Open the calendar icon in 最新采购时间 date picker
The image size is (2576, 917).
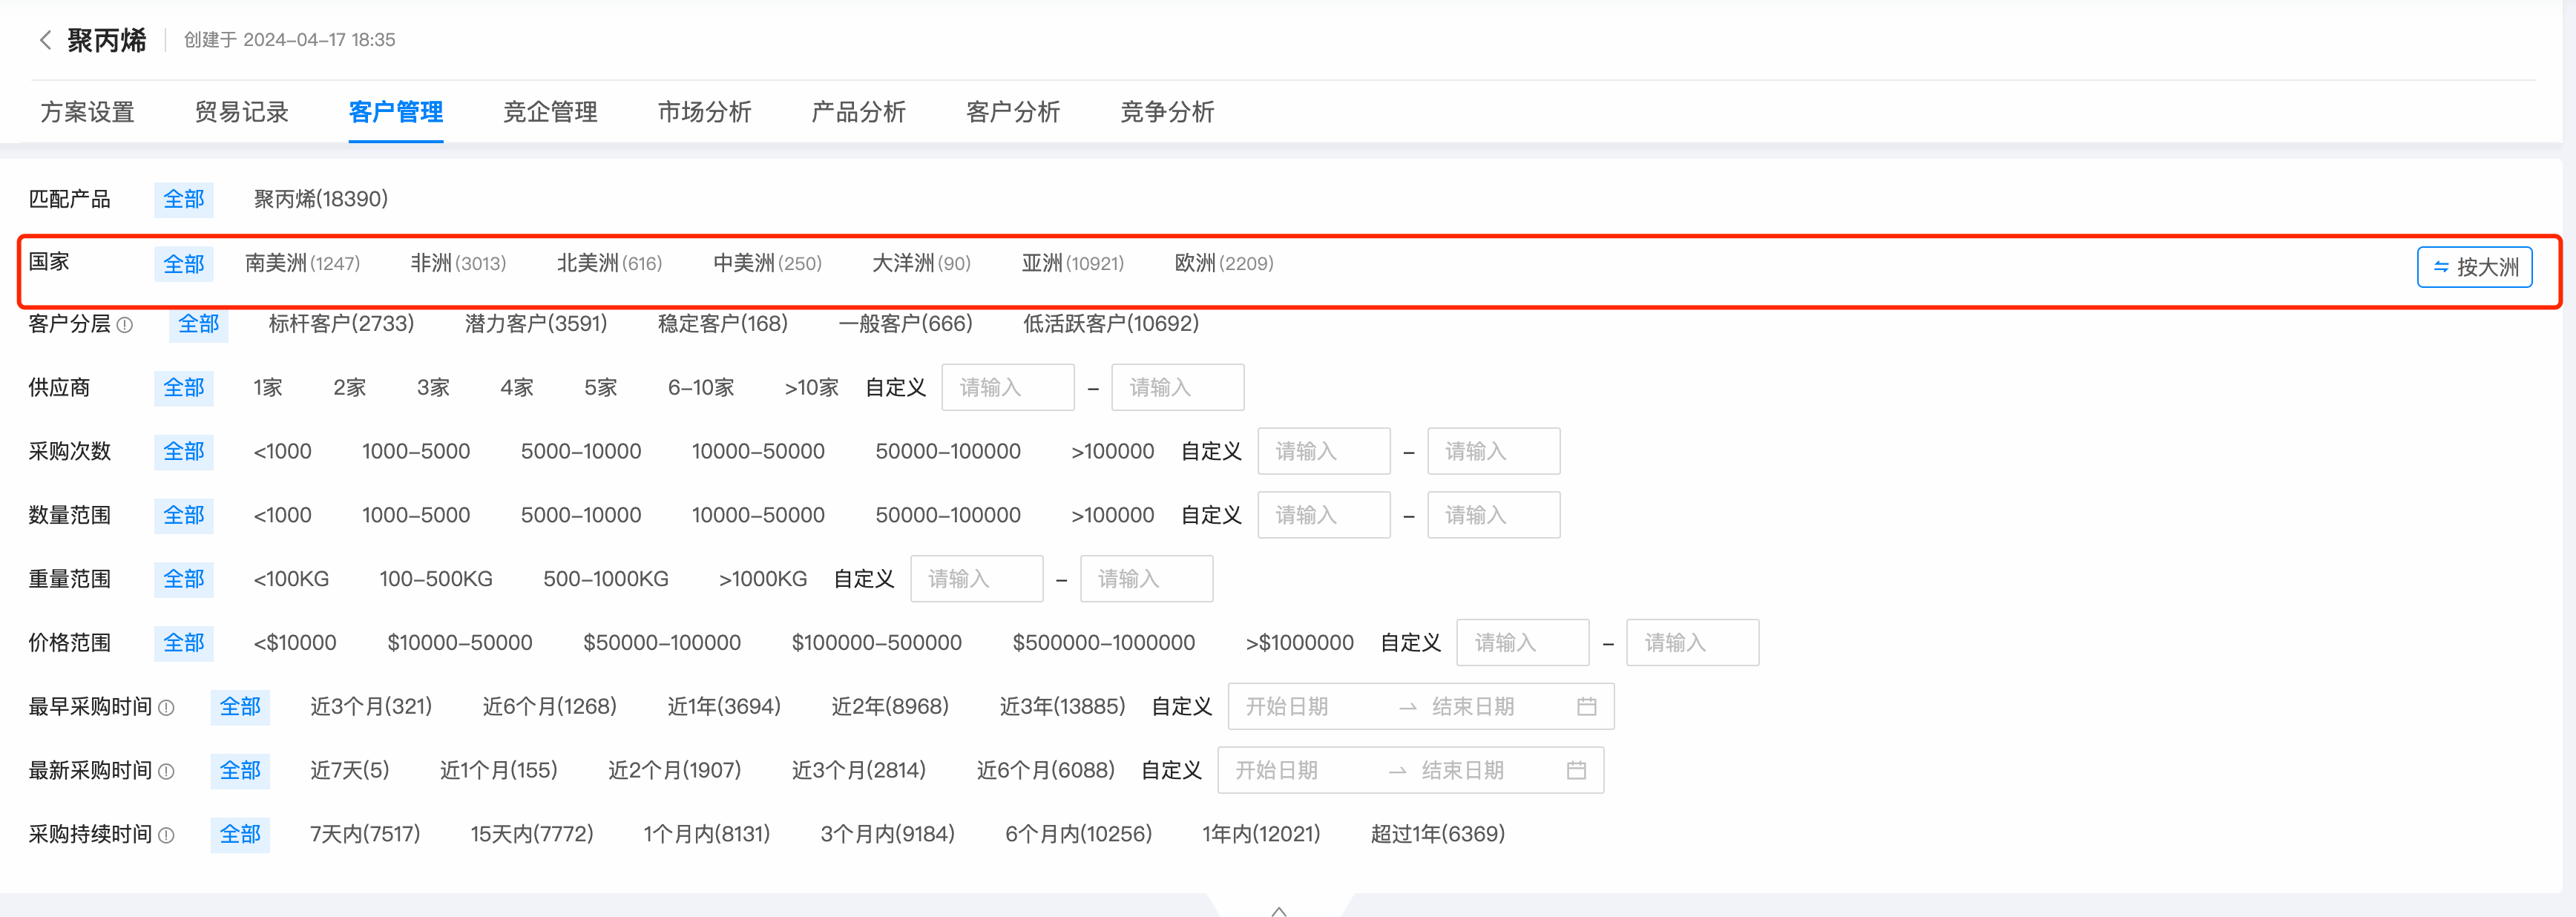click(1577, 770)
